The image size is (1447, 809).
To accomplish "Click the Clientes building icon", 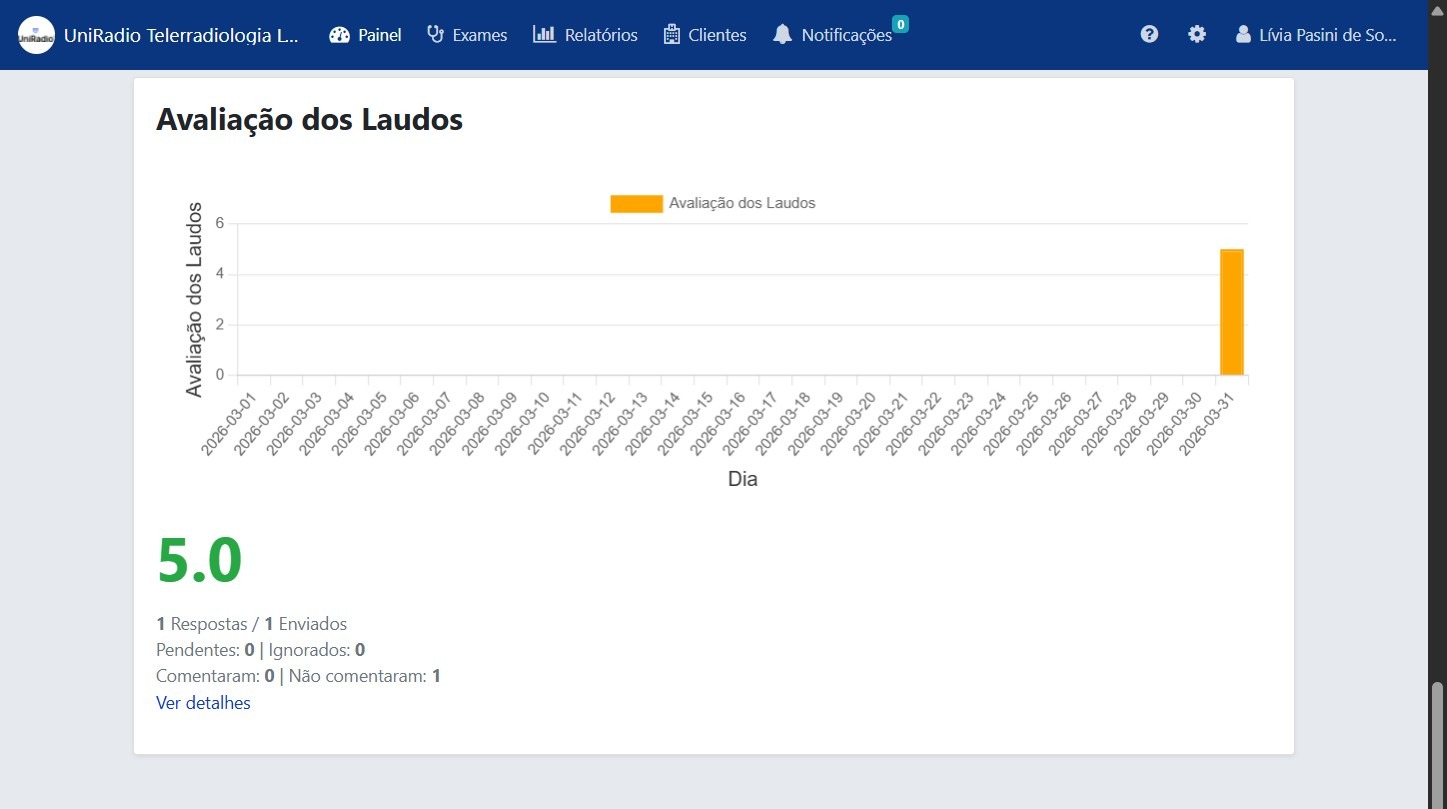I will coord(672,35).
